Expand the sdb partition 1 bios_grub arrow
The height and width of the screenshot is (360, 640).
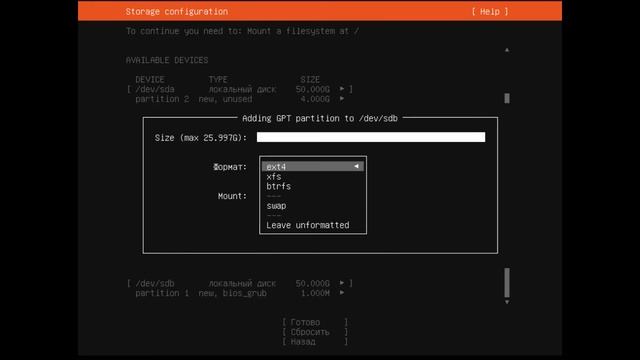pyautogui.click(x=342, y=293)
